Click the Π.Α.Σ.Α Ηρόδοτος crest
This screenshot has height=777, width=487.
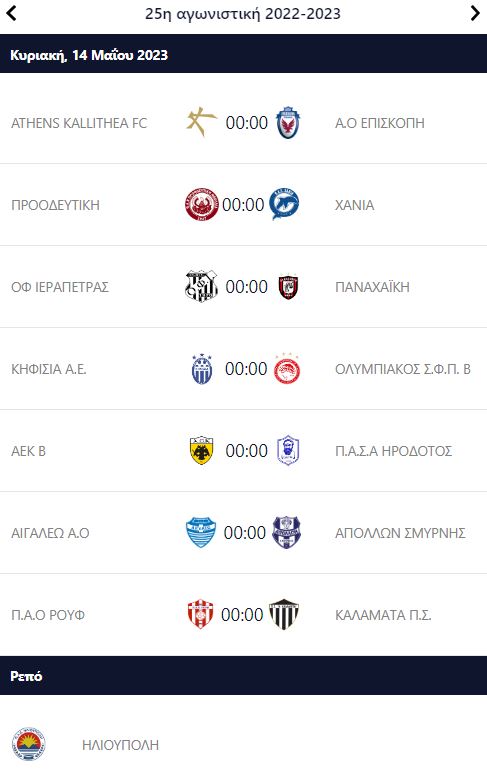(x=288, y=450)
